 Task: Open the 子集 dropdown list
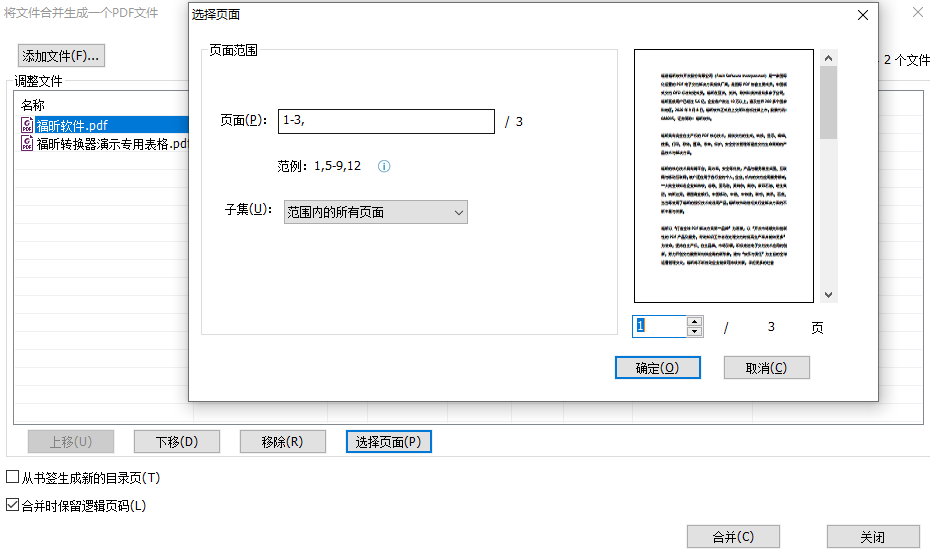click(x=375, y=212)
